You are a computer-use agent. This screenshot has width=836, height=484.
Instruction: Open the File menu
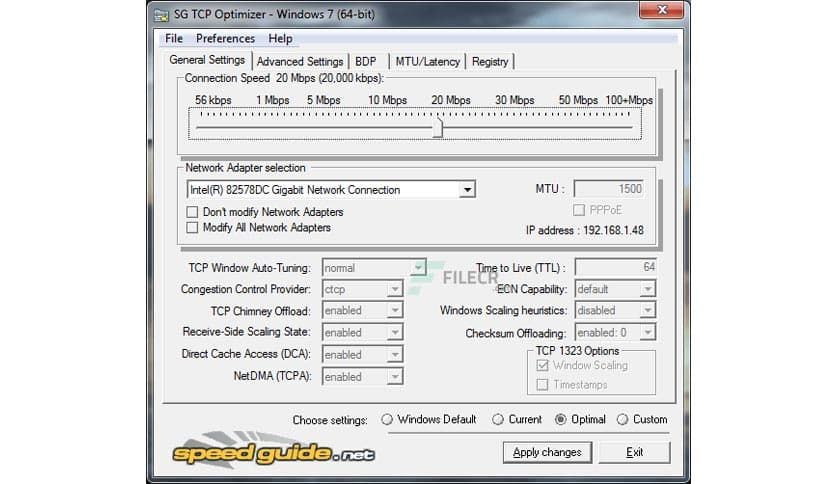click(x=174, y=38)
